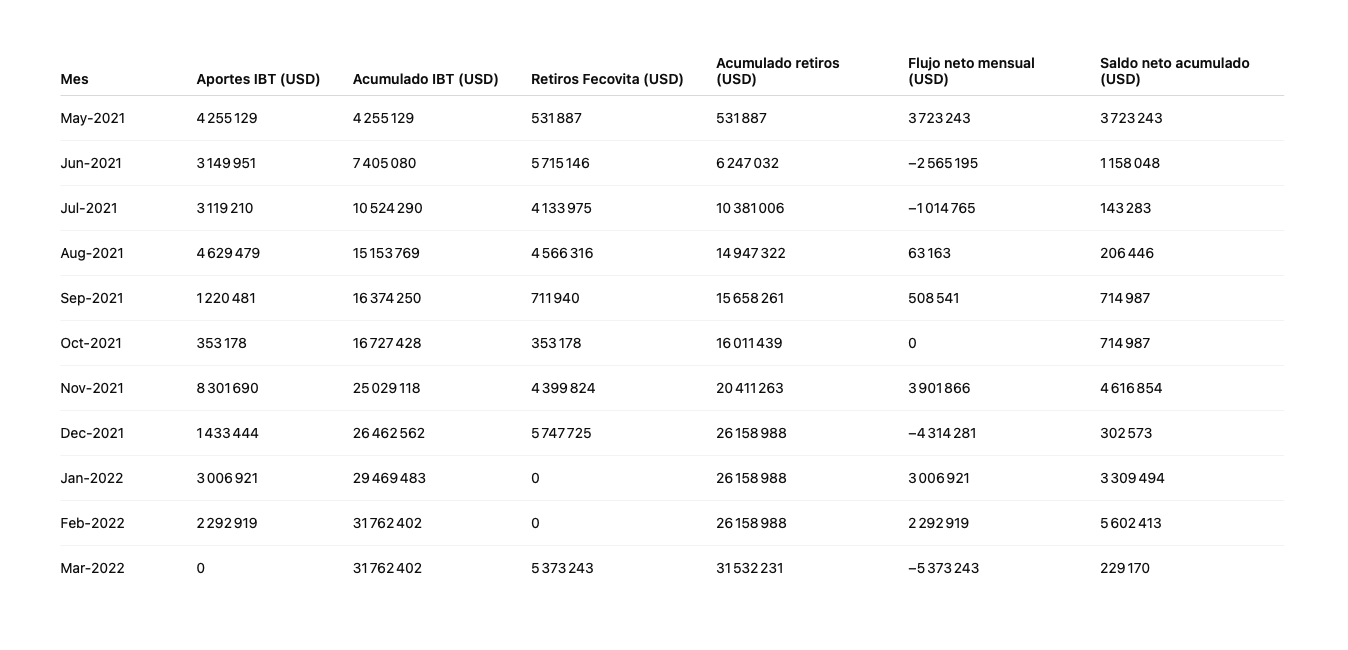This screenshot has height=650, width=1348.
Task: Select the zero Aportes IBT in Mar-2022 row
Action: coord(201,568)
